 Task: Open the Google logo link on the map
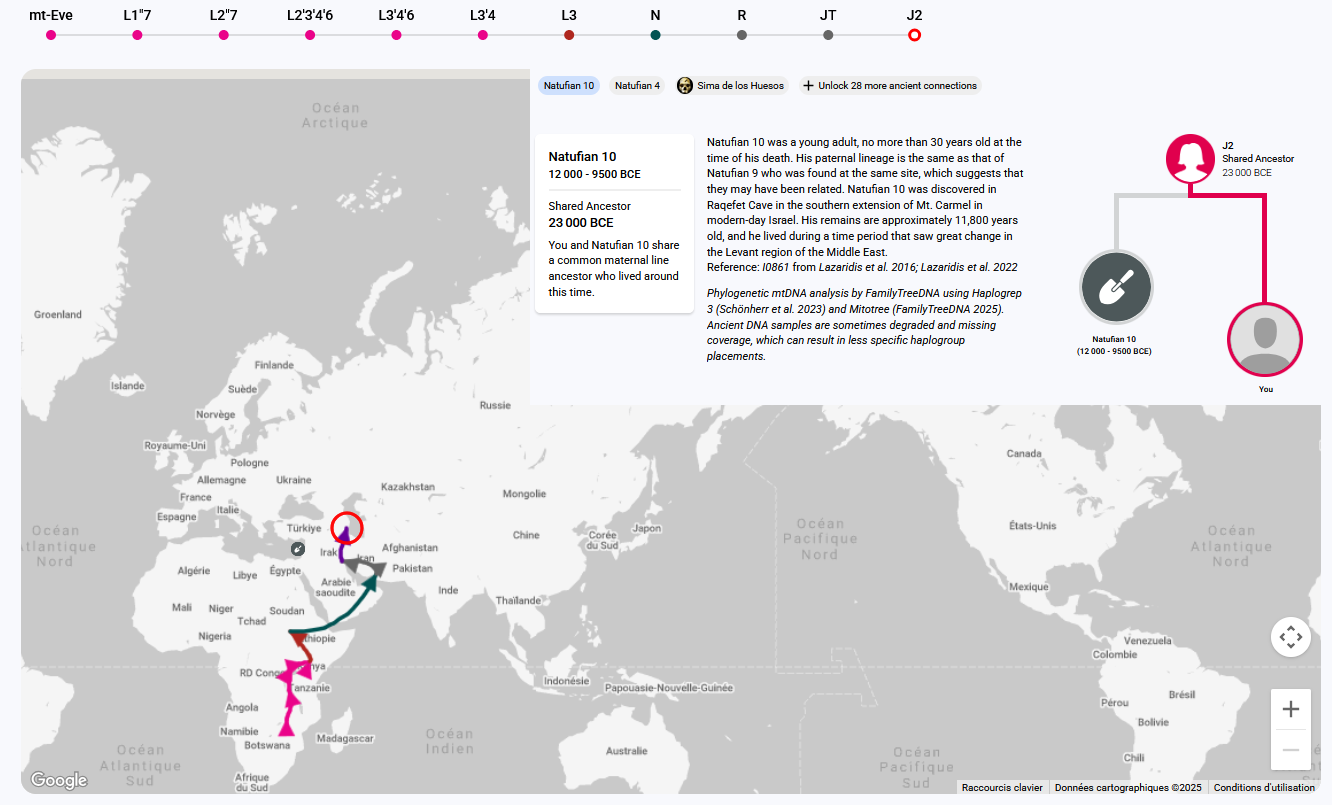pos(59,781)
